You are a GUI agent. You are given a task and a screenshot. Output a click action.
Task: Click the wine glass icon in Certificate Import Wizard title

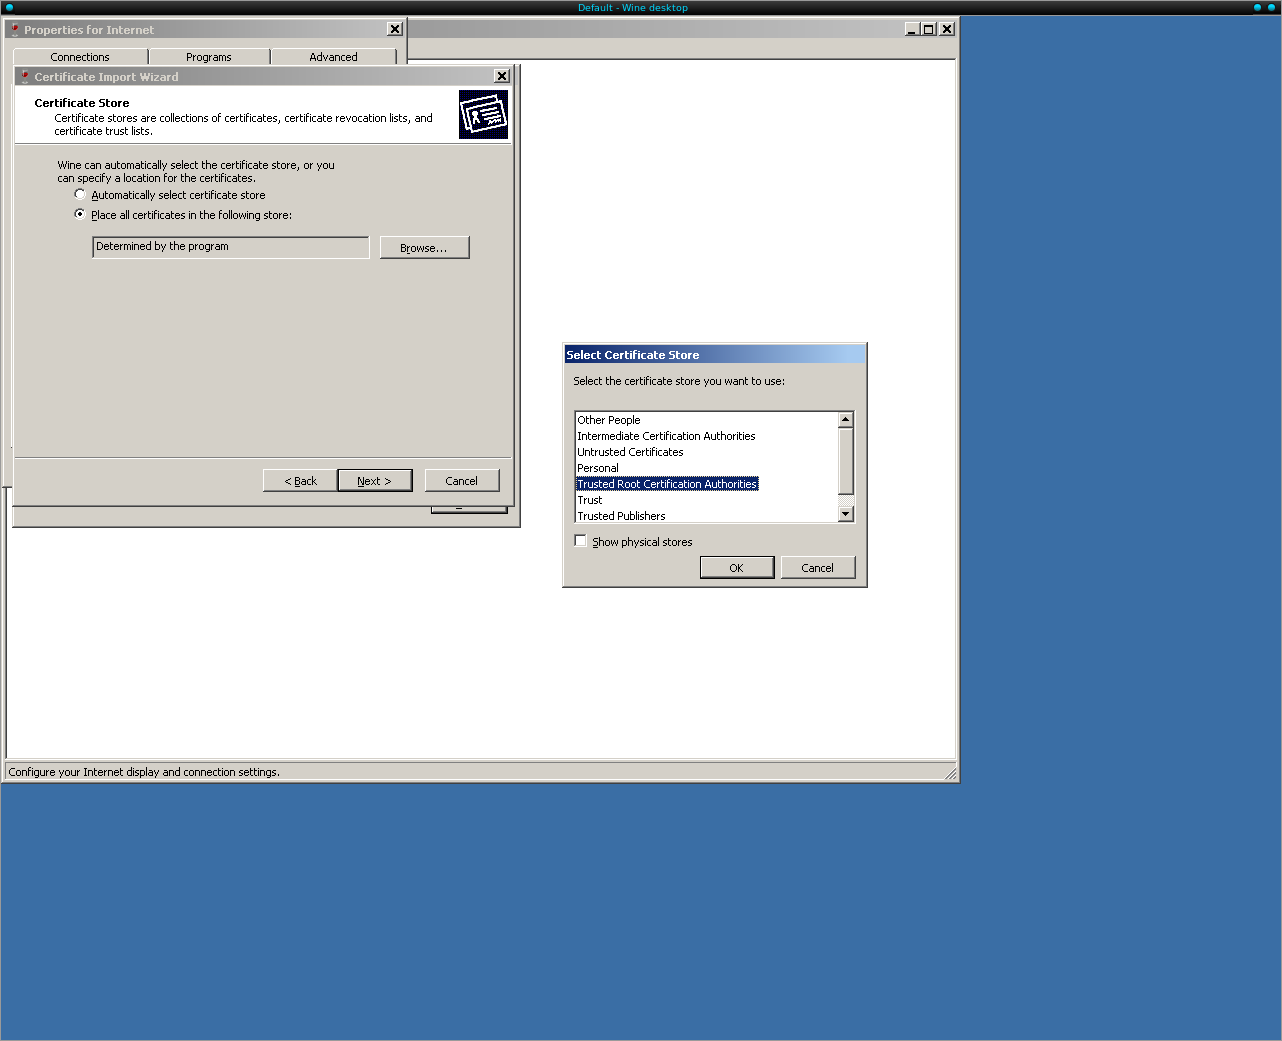click(x=25, y=76)
